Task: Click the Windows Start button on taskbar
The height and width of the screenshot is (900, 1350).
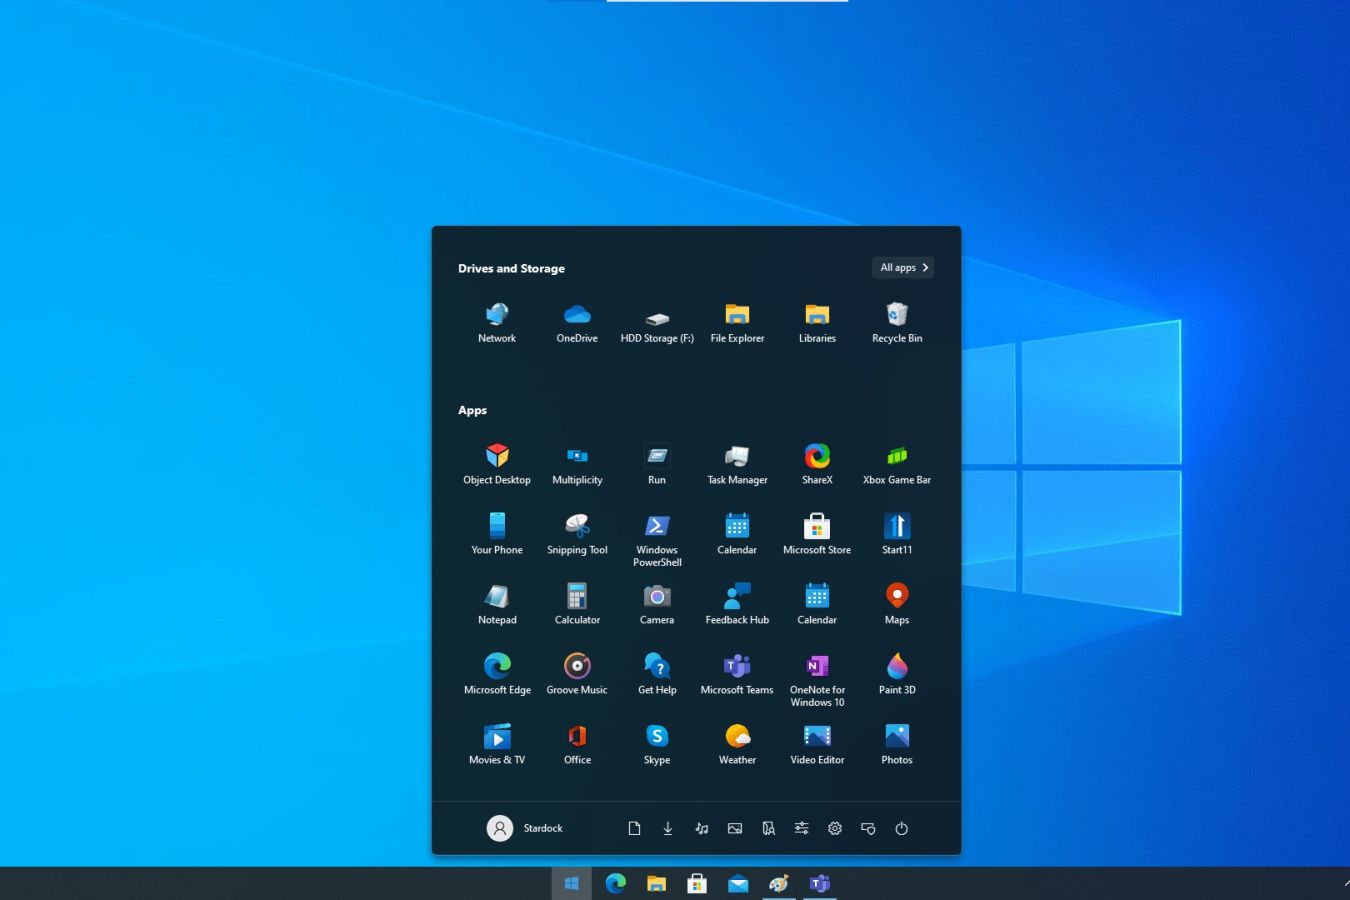Action: point(572,883)
